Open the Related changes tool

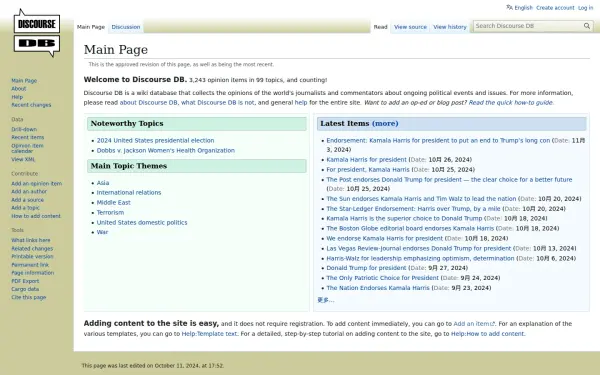point(32,249)
